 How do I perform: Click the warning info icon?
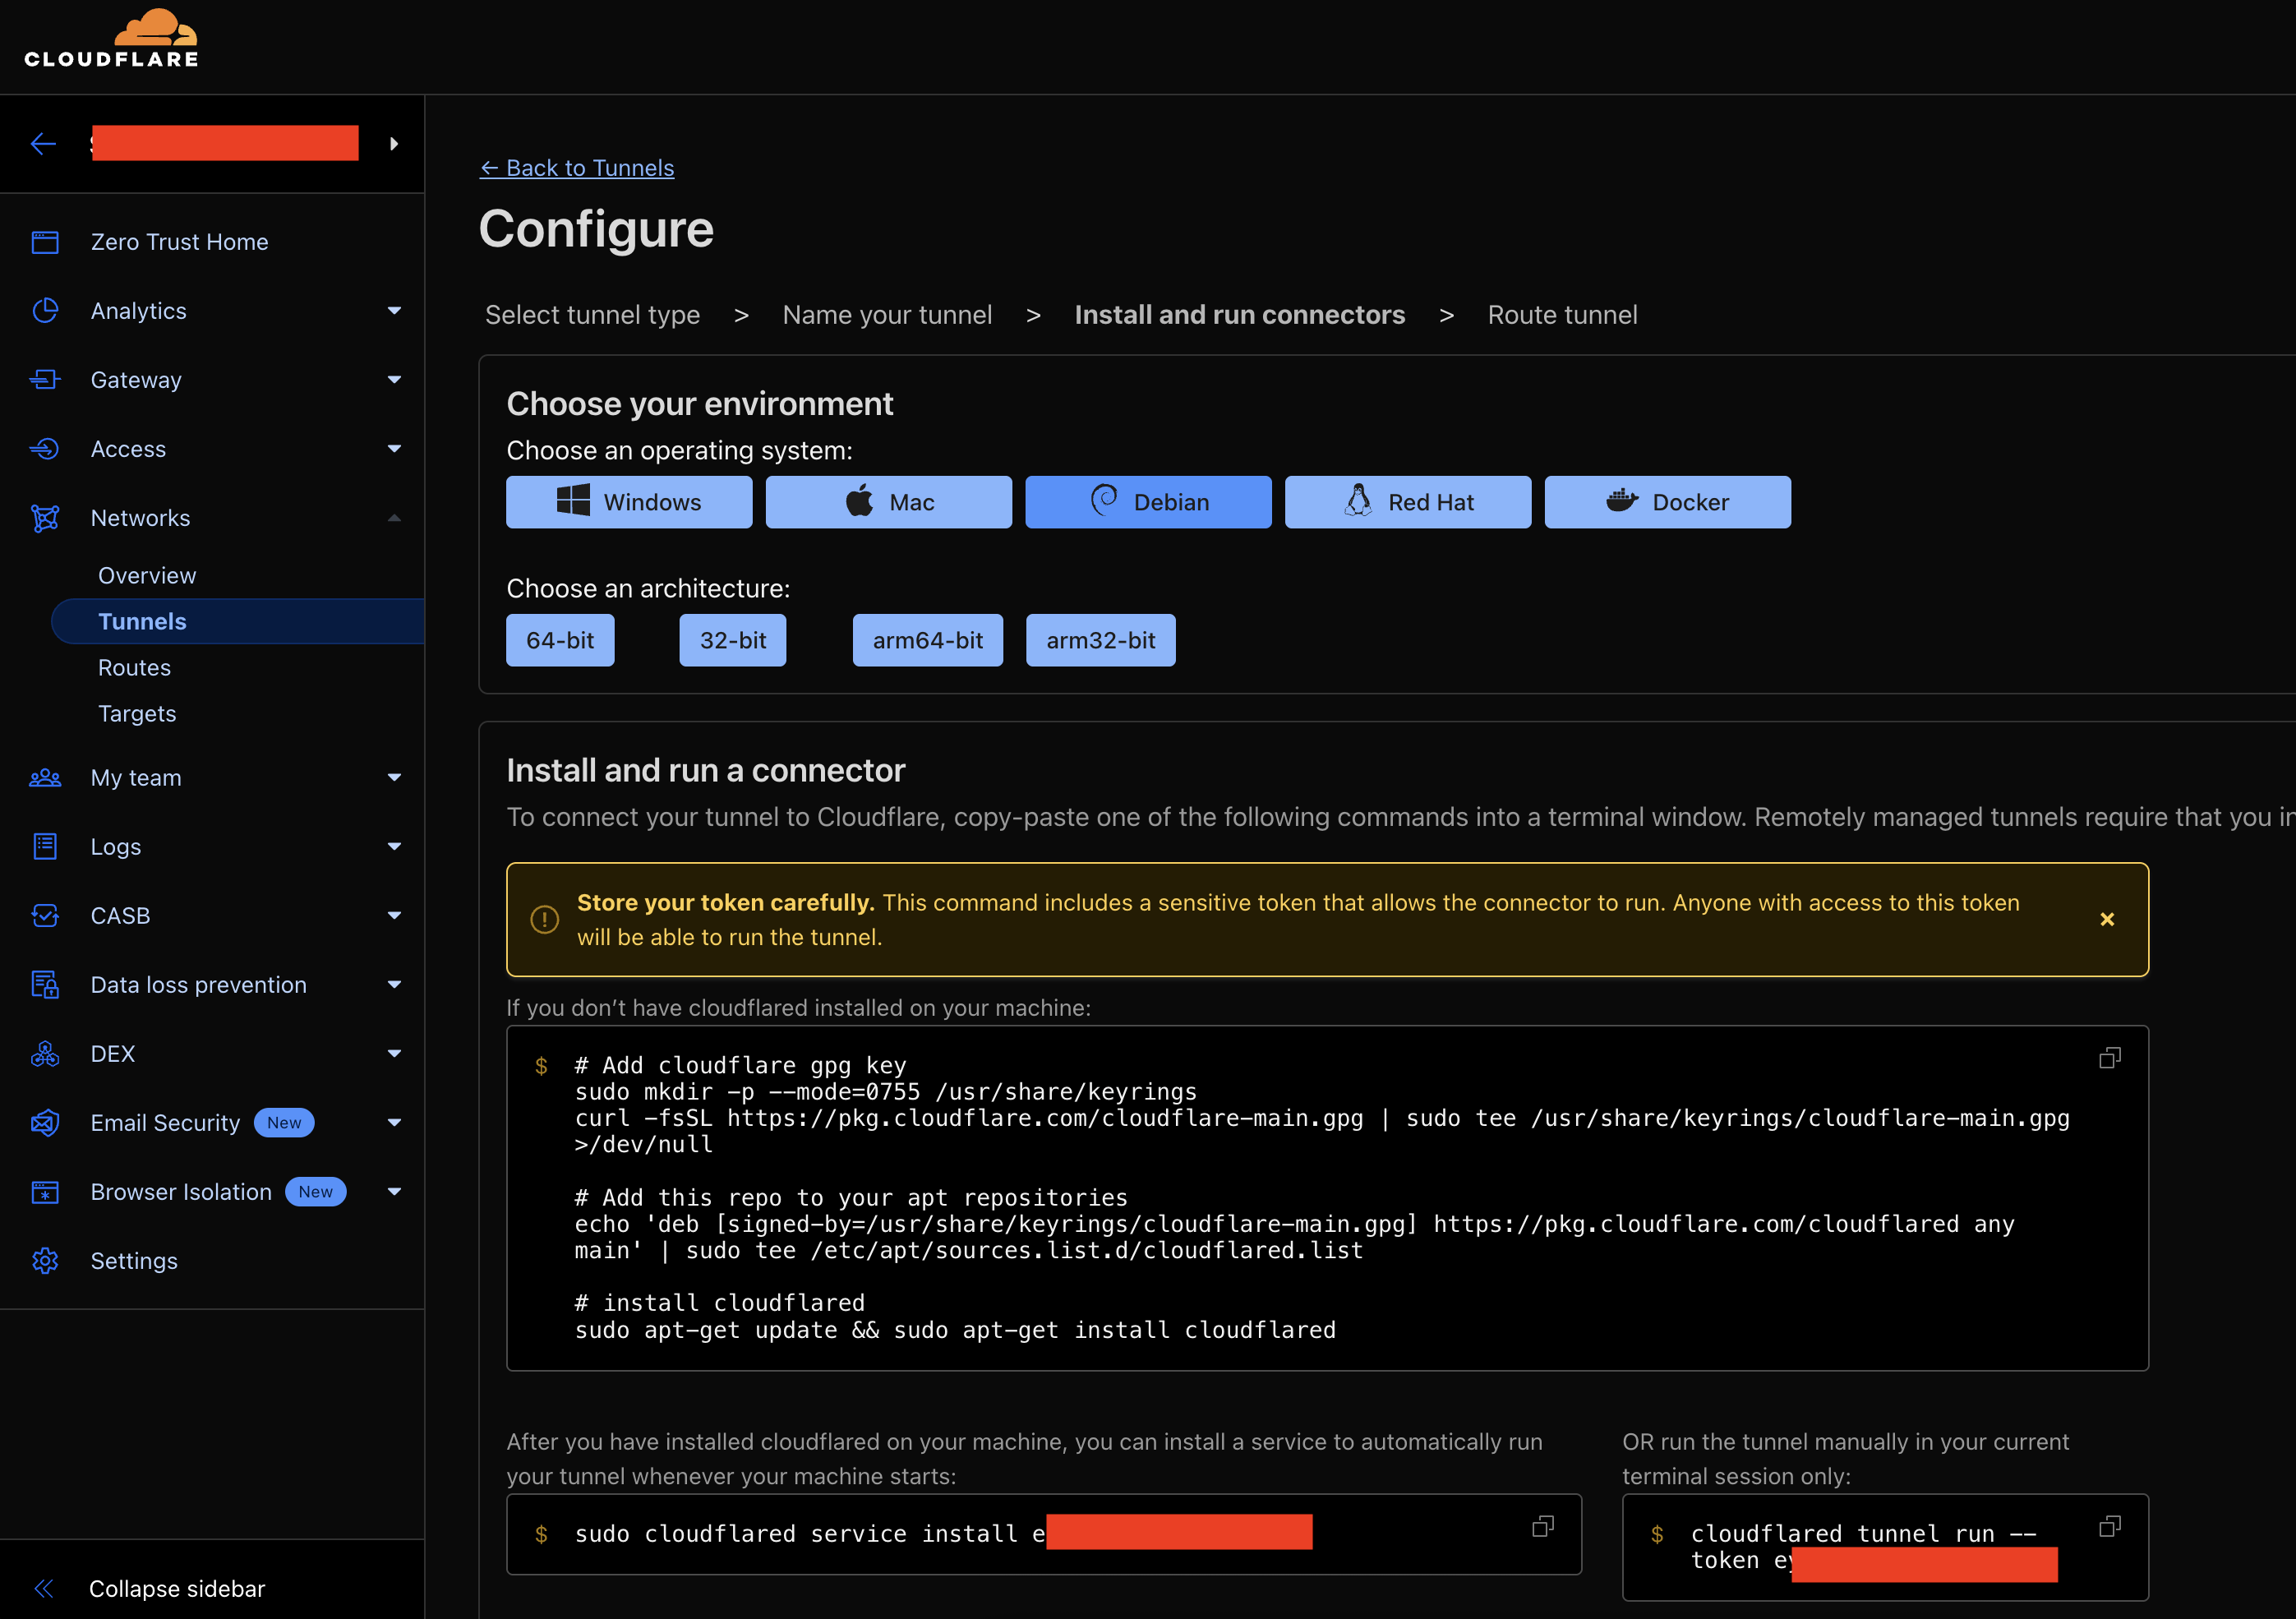pyautogui.click(x=544, y=919)
